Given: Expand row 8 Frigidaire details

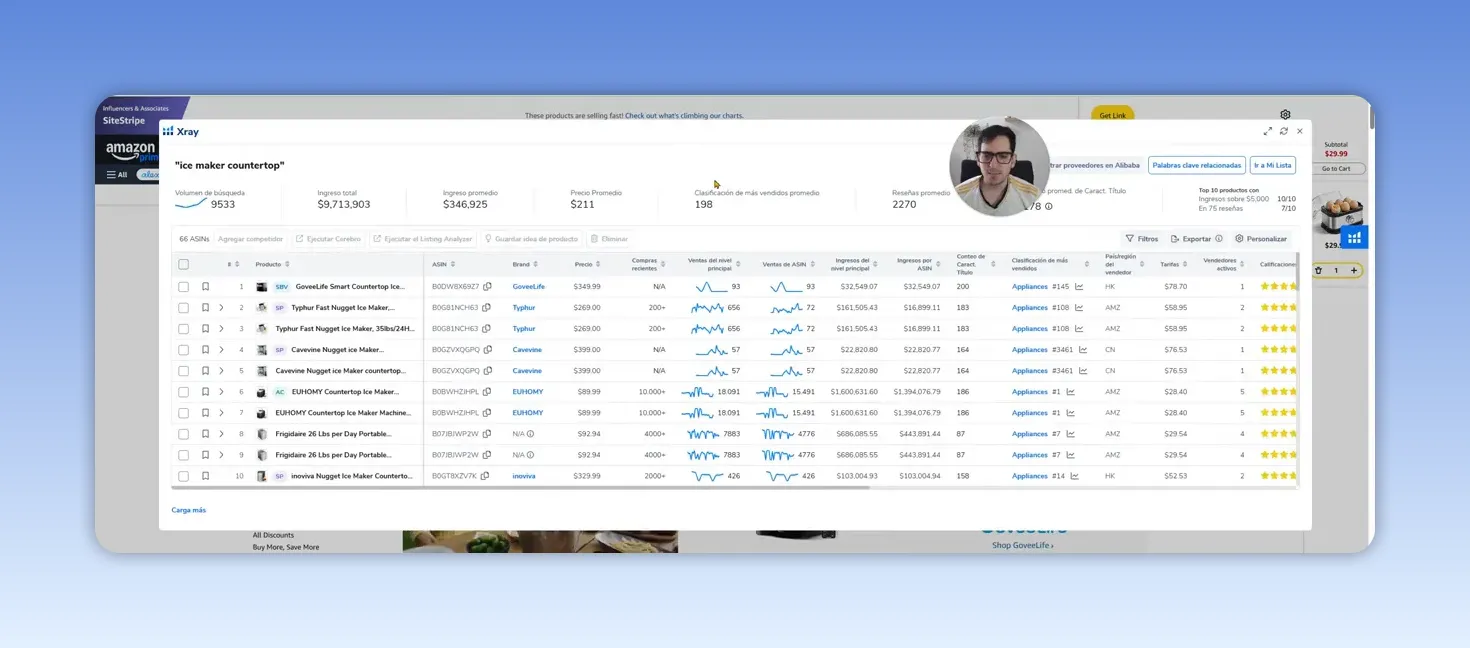Looking at the screenshot, I should [x=221, y=434].
